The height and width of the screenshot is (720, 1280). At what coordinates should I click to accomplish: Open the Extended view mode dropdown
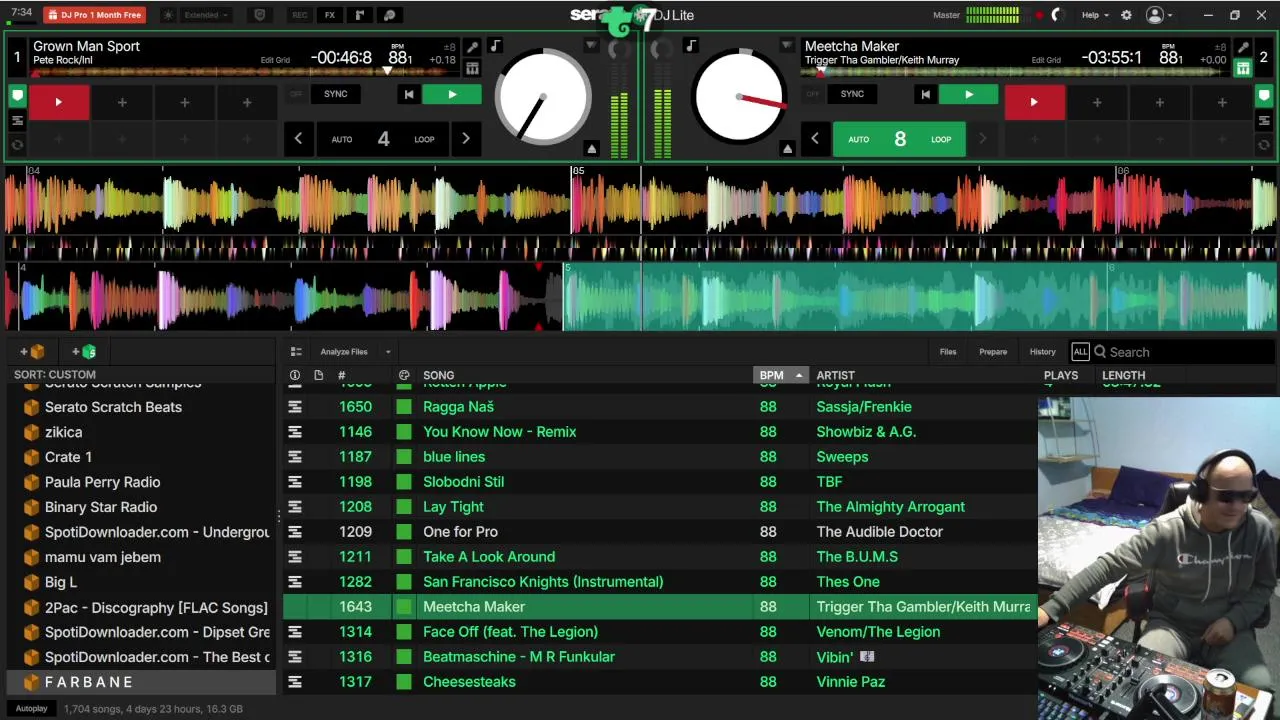coord(206,15)
